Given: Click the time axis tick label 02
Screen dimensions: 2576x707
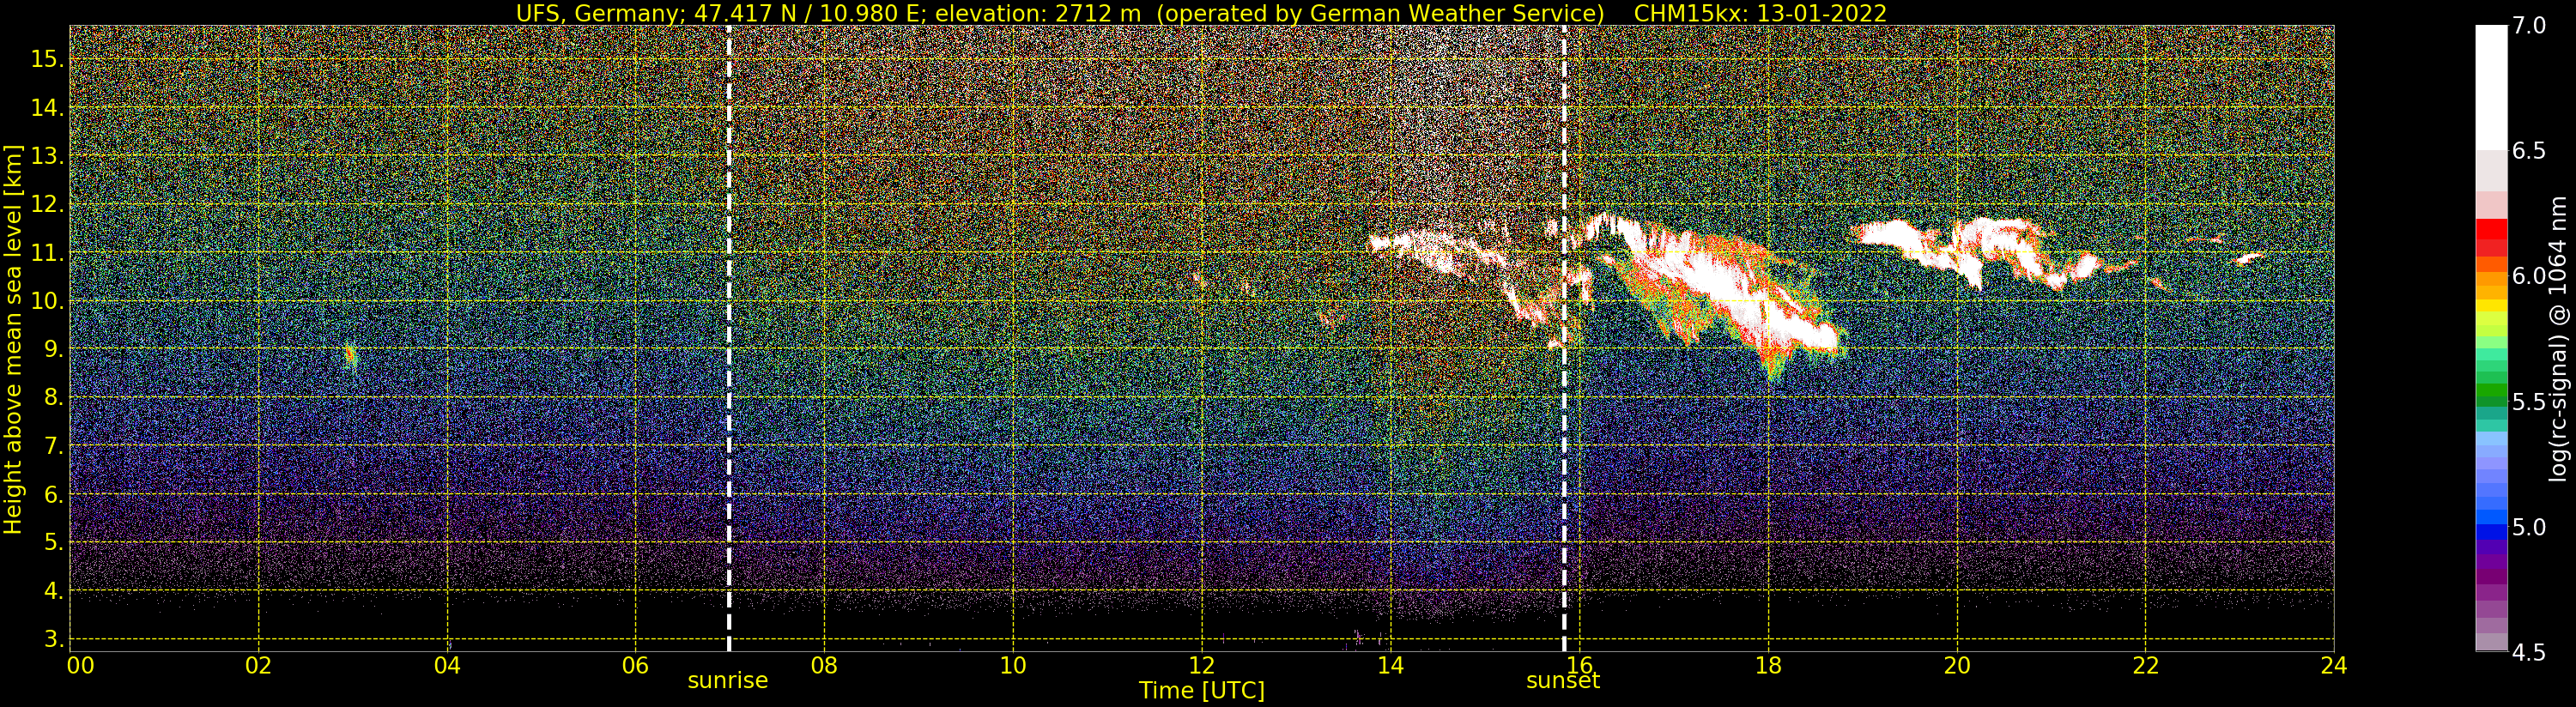Looking at the screenshot, I should 259,666.
